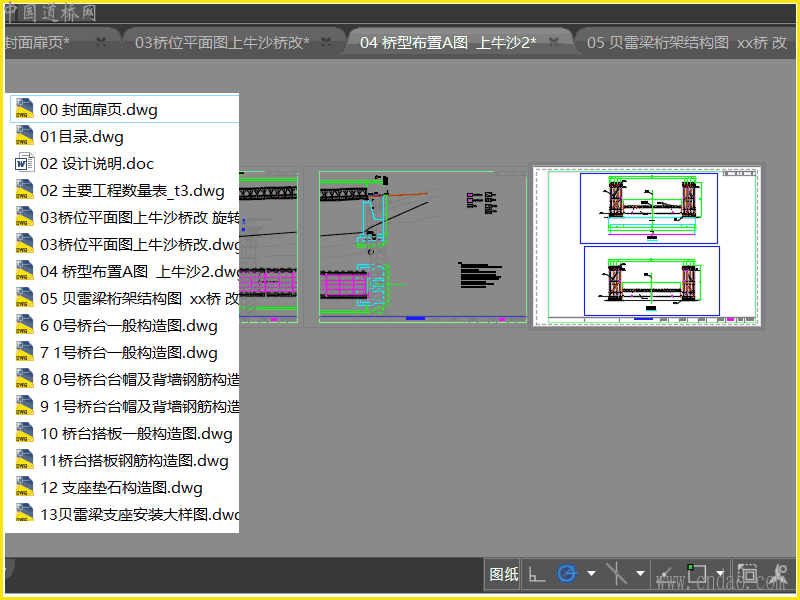
Task: Select file 02 设计说明.doc
Action: (124, 164)
